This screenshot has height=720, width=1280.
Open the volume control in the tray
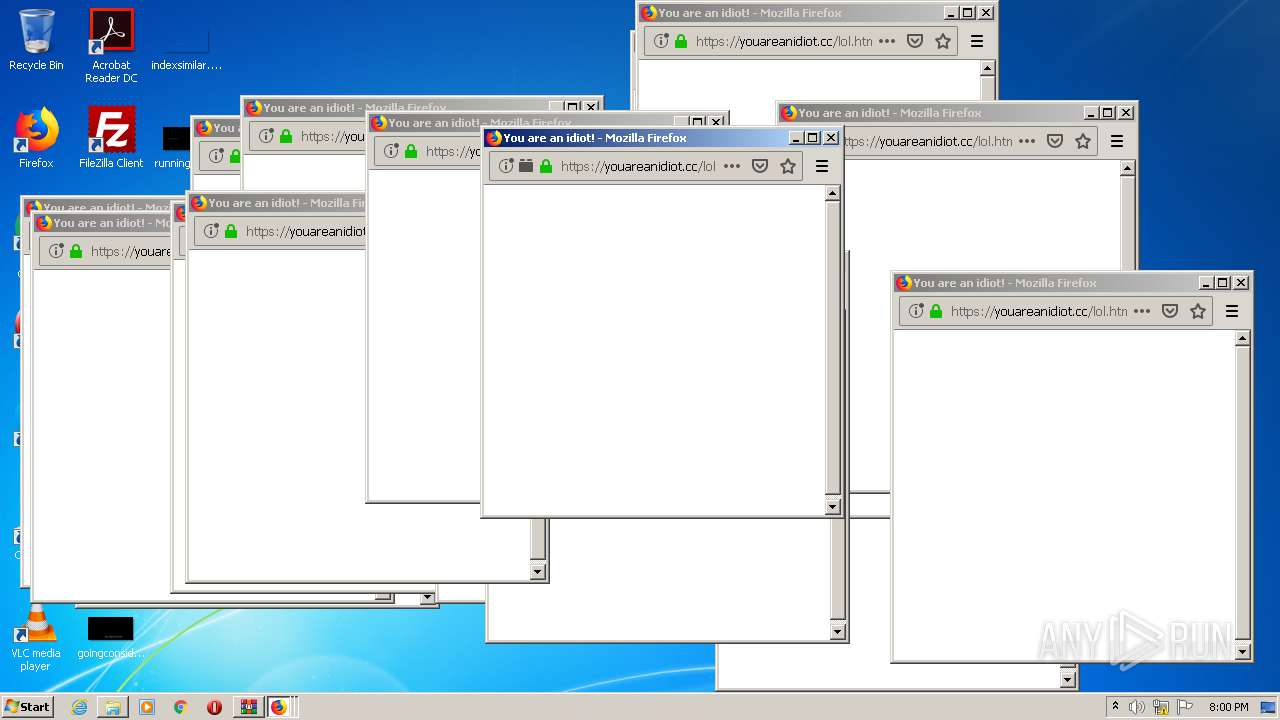pos(1137,707)
